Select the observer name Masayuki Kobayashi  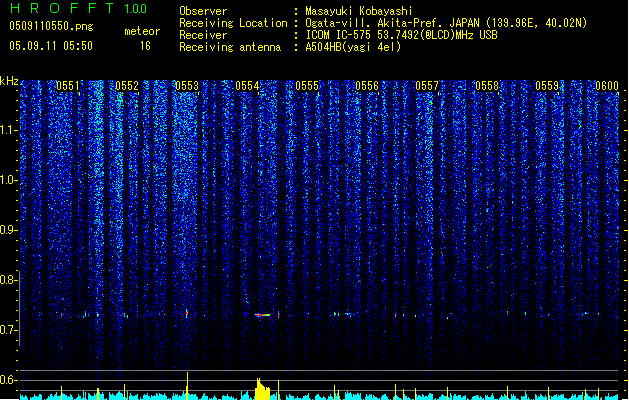click(359, 11)
